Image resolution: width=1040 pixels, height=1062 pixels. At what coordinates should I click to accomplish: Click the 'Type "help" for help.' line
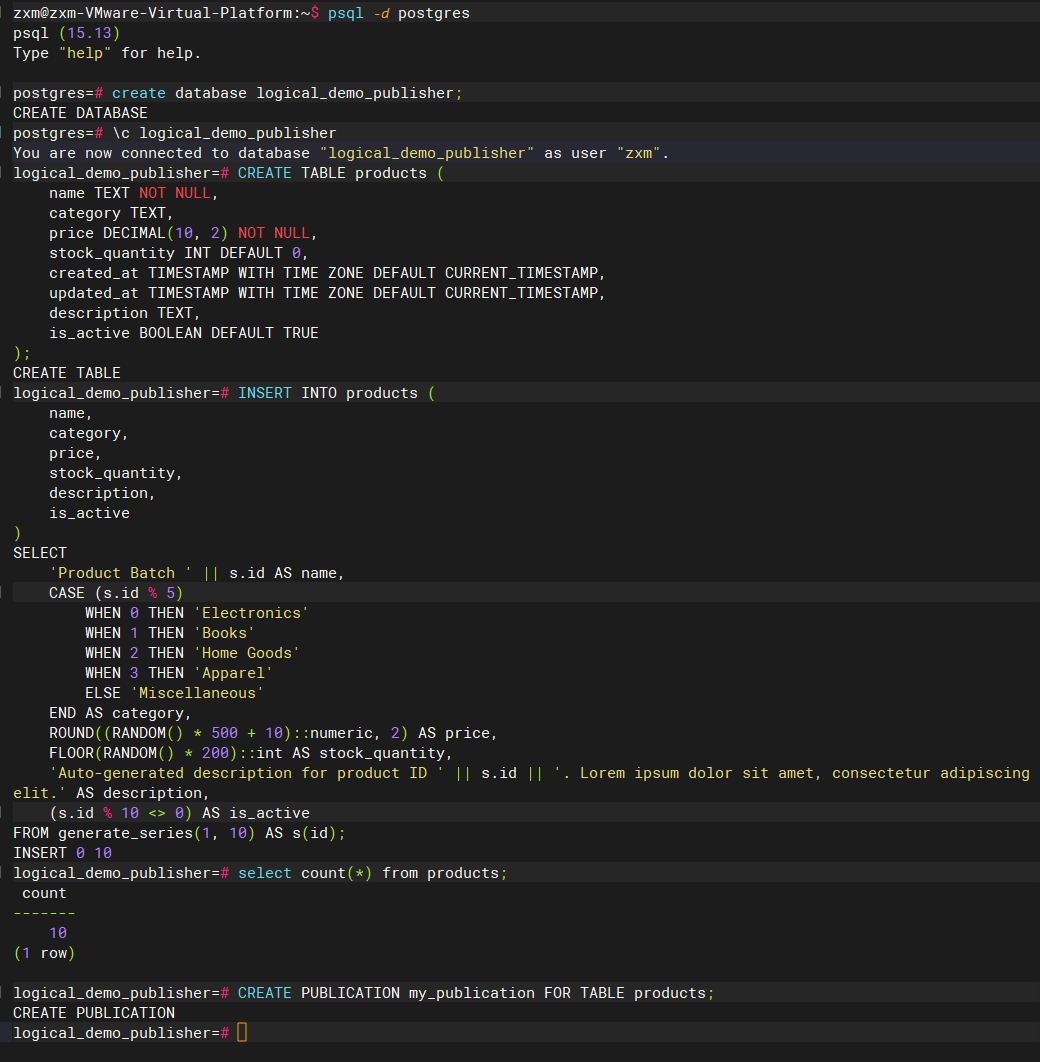pyautogui.click(x=107, y=53)
